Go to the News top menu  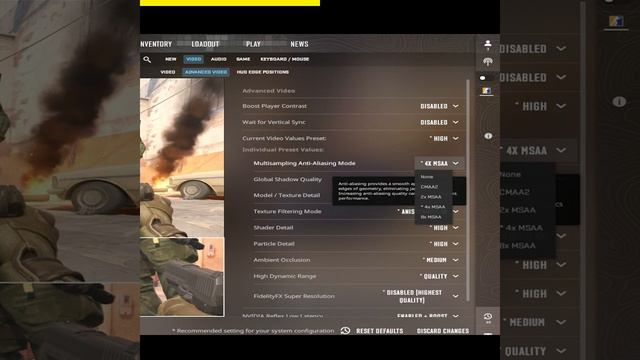(x=299, y=44)
